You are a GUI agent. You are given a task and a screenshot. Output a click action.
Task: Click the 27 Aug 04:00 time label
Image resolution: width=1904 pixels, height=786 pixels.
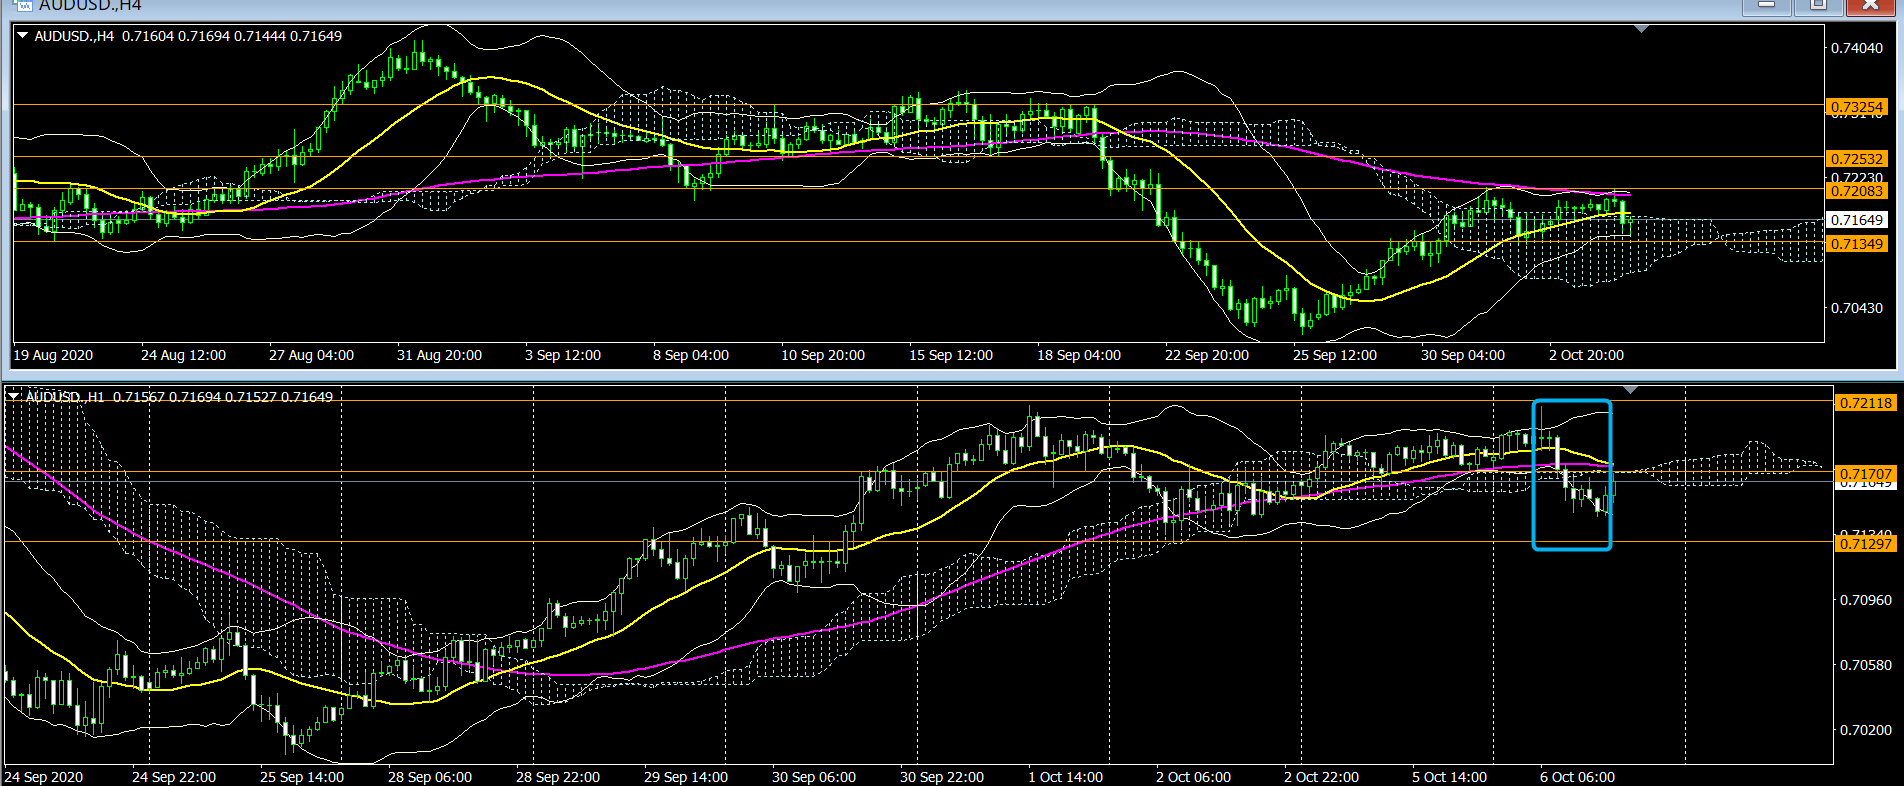tap(312, 355)
